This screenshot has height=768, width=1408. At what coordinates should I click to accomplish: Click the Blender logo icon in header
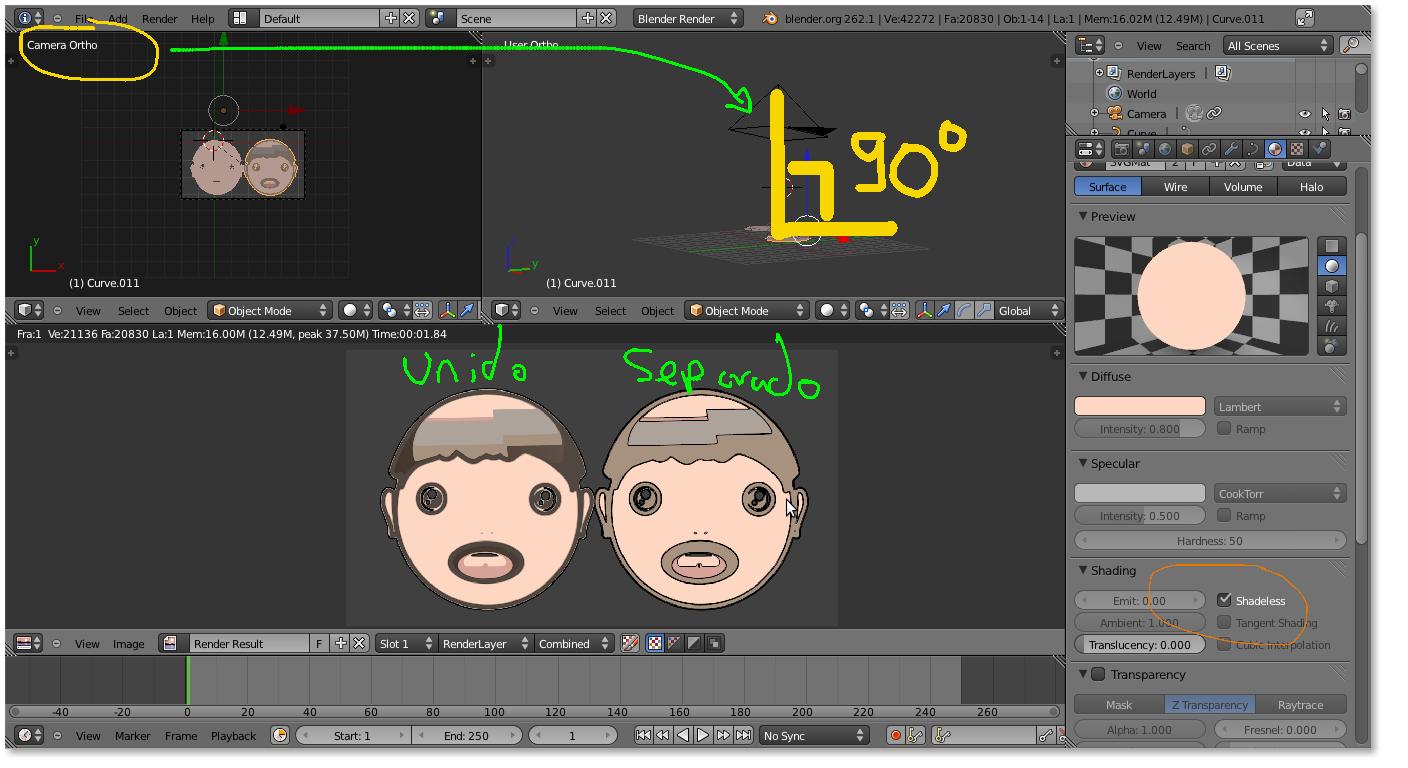click(770, 18)
